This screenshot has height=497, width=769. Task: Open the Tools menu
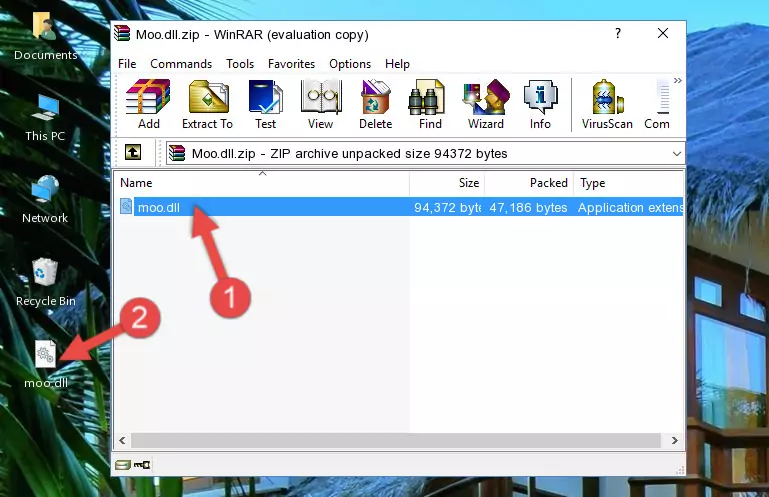(240, 64)
